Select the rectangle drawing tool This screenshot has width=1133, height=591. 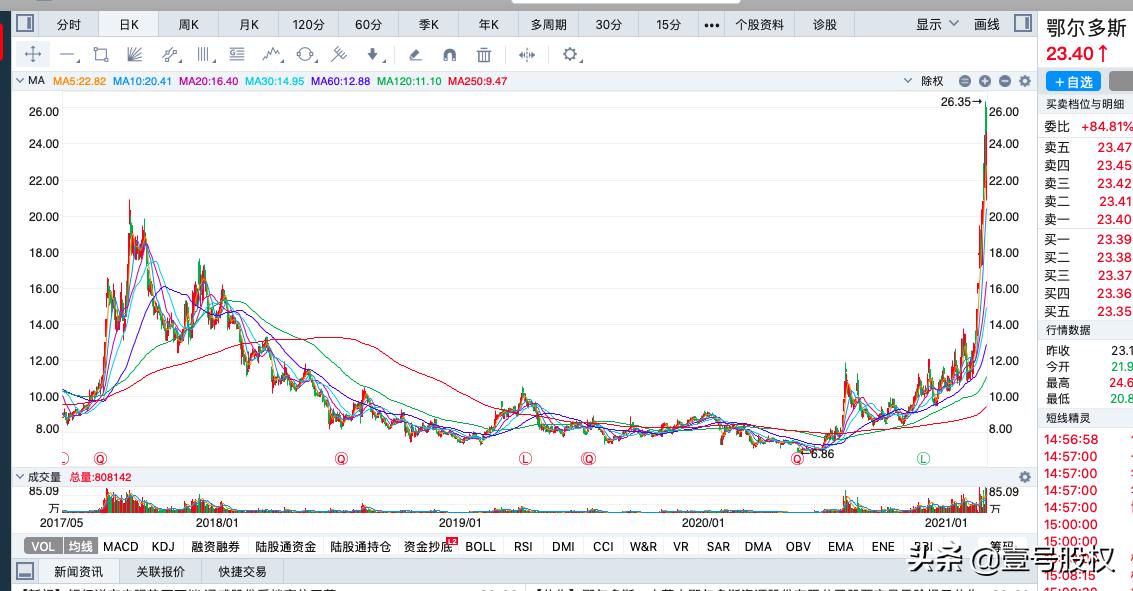coord(100,55)
